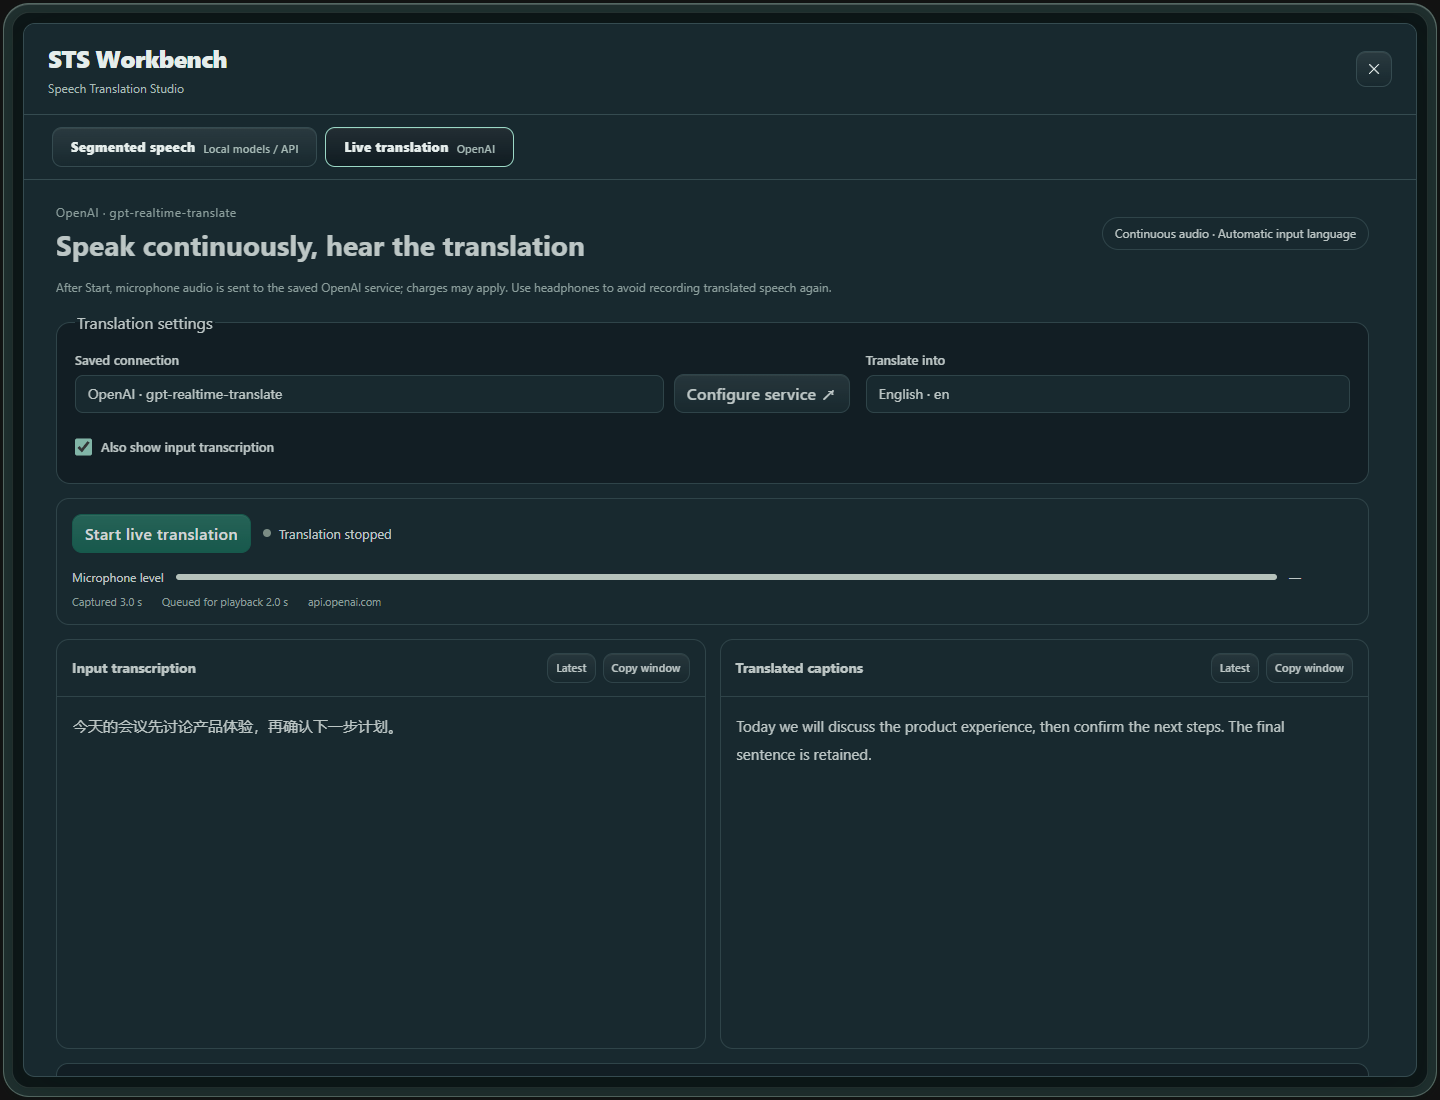Switch to the Segmented speech tab
1440x1100 pixels.
coord(184,147)
